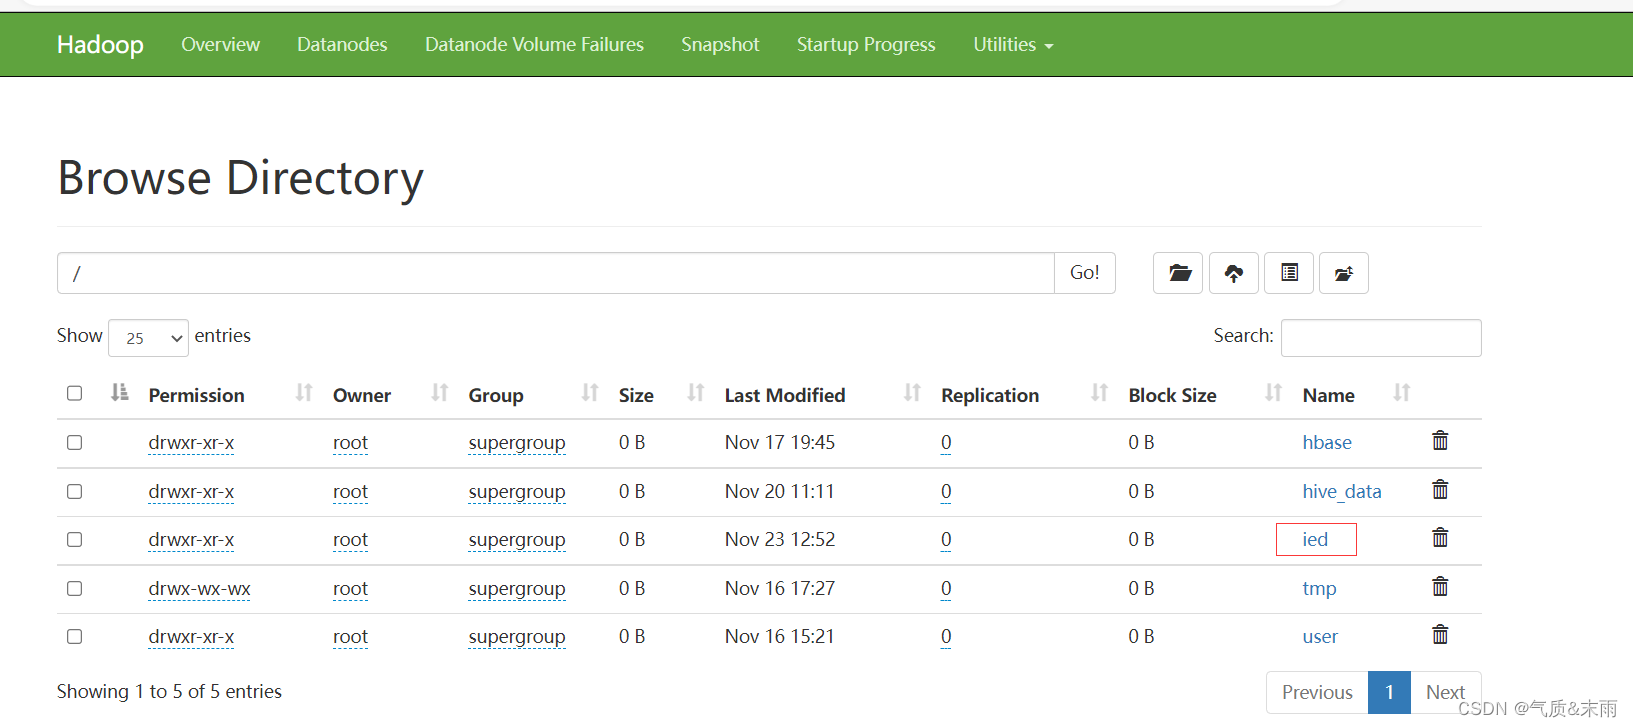This screenshot has height=727, width=1633.
Task: Open Datanode Volume Failures tab
Action: tap(534, 45)
